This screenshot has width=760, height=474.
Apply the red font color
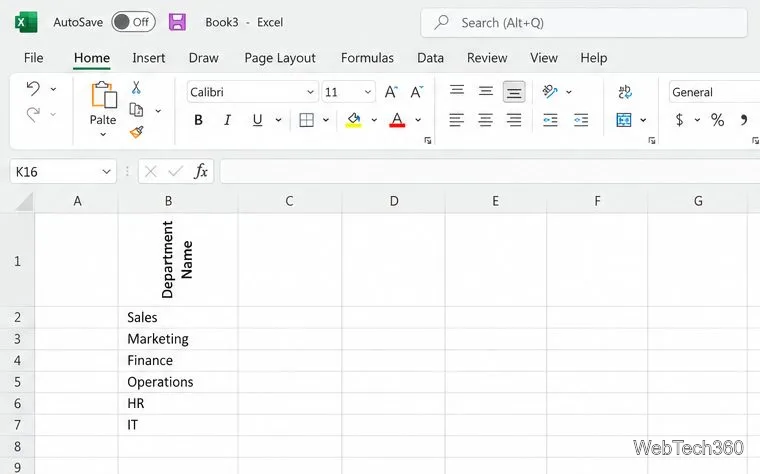point(397,120)
